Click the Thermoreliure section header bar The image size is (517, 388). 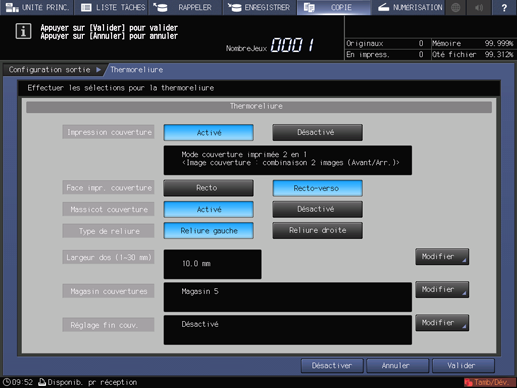(x=259, y=107)
